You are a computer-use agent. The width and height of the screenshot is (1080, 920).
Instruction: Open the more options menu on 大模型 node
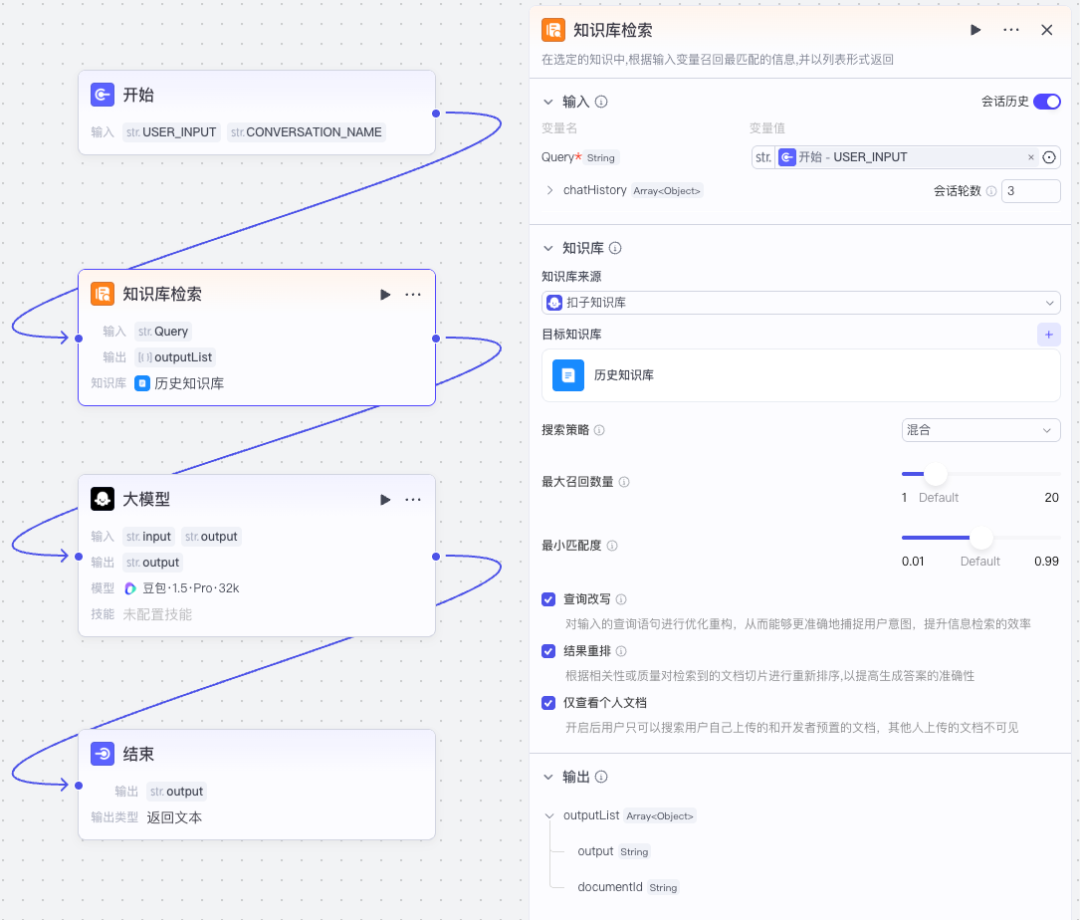[x=413, y=499]
